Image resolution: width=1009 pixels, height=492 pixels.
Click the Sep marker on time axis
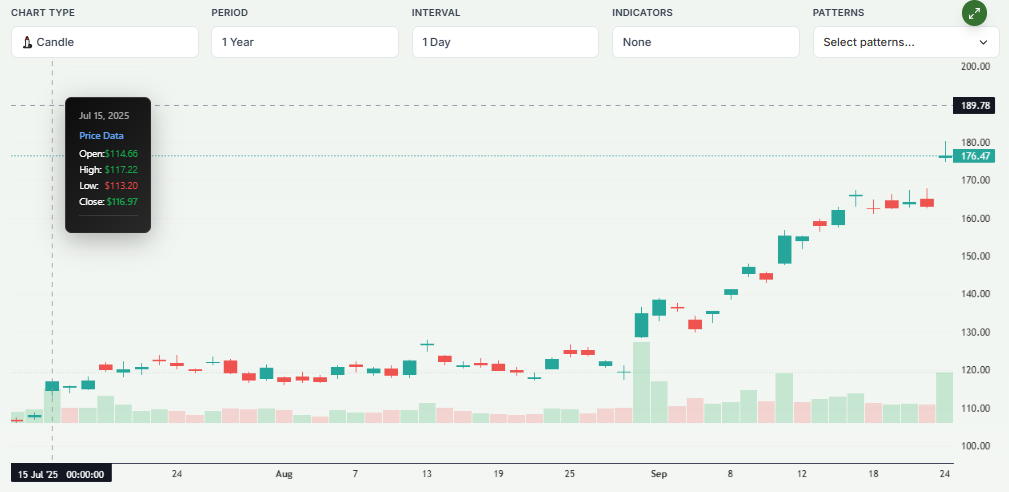click(x=658, y=474)
